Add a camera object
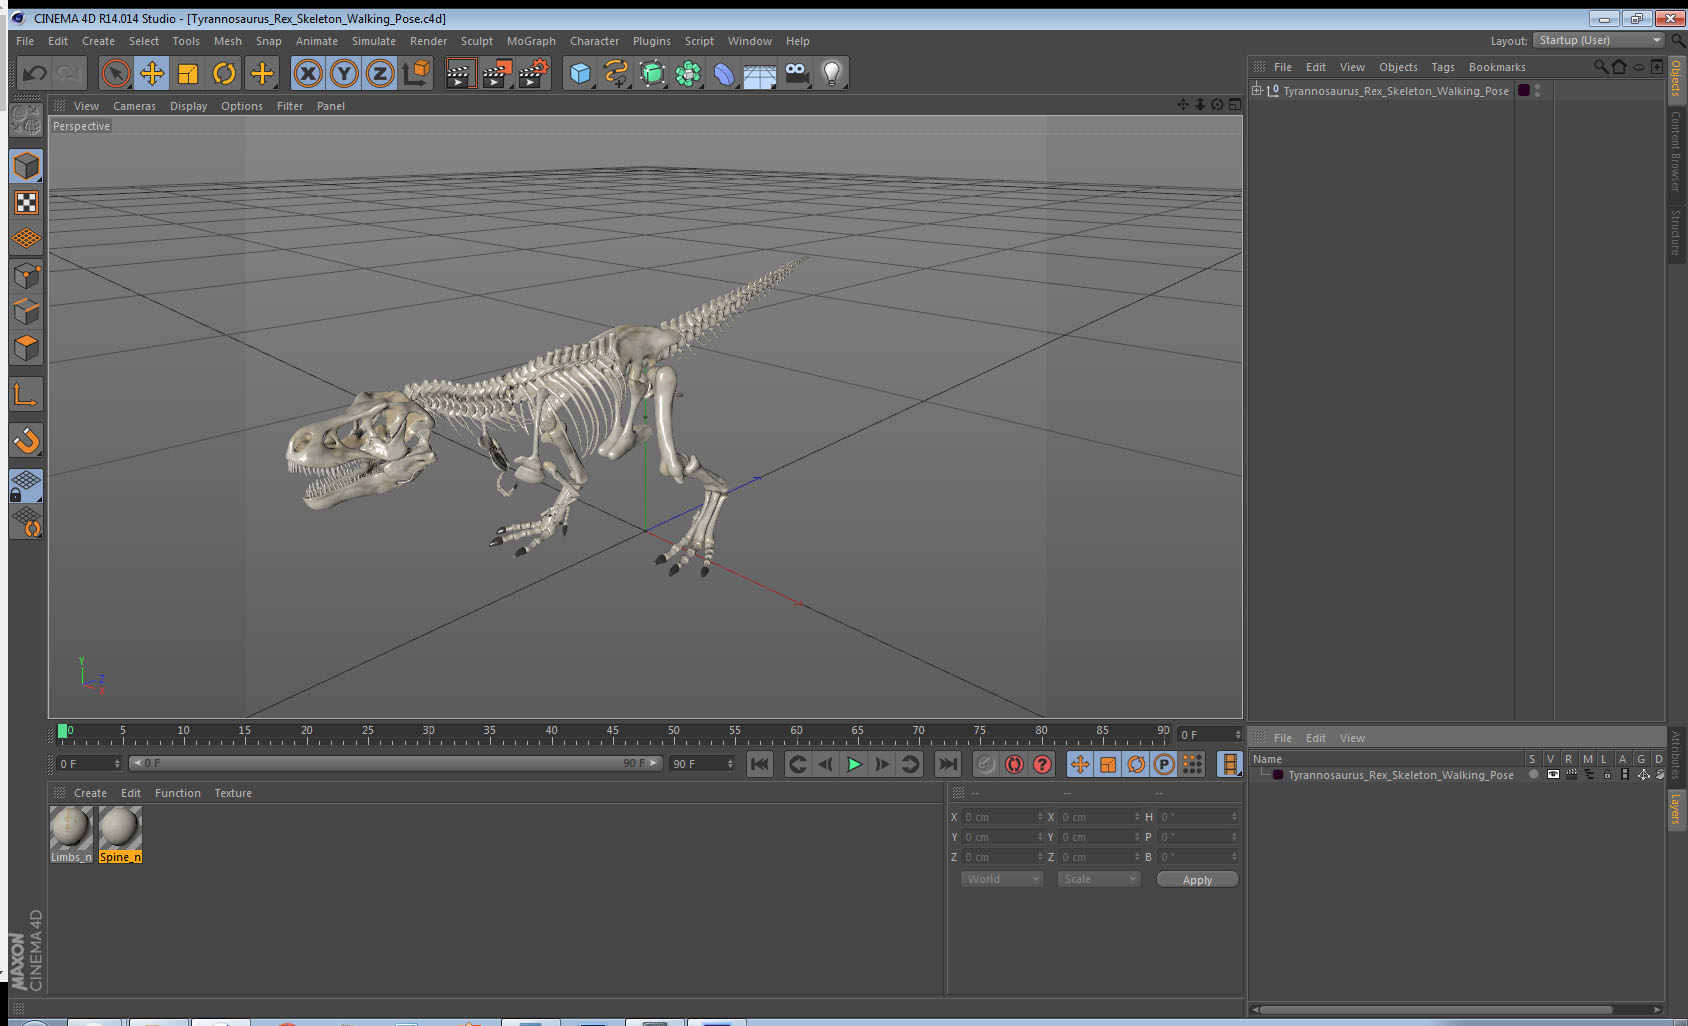1688x1026 pixels. pos(796,73)
